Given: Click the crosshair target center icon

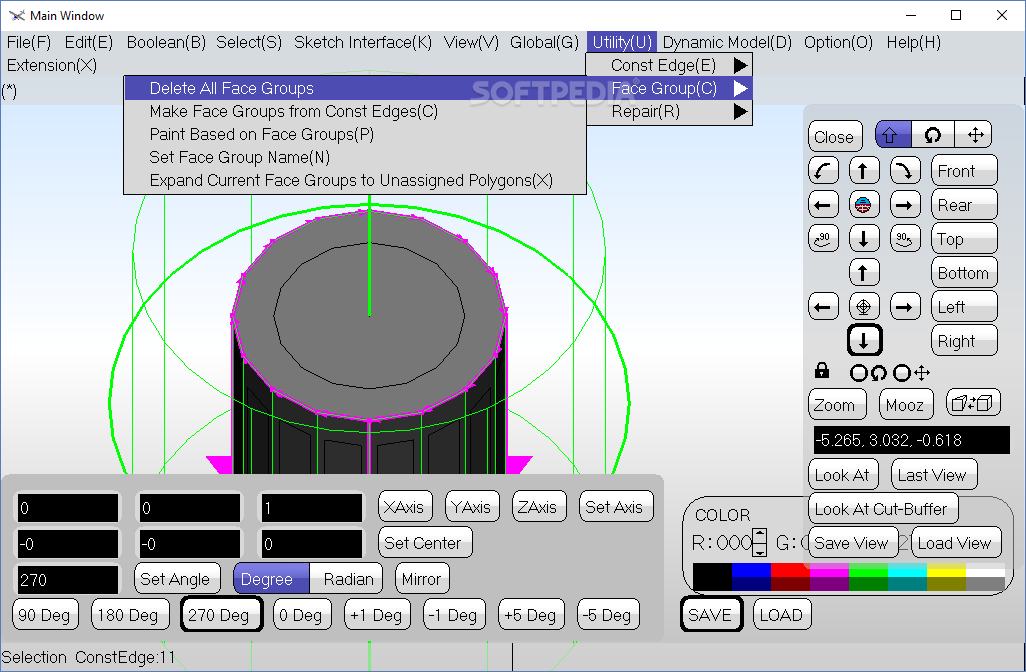Looking at the screenshot, I should pyautogui.click(x=864, y=306).
